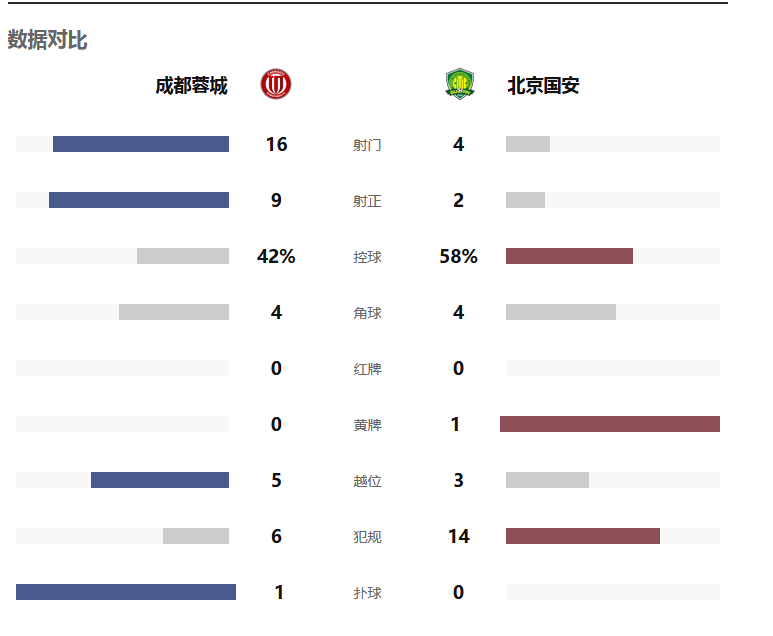773x636 pixels.
Task: Click Beijing's red yellow-card bar for 黄牌
Action: [x=610, y=424]
